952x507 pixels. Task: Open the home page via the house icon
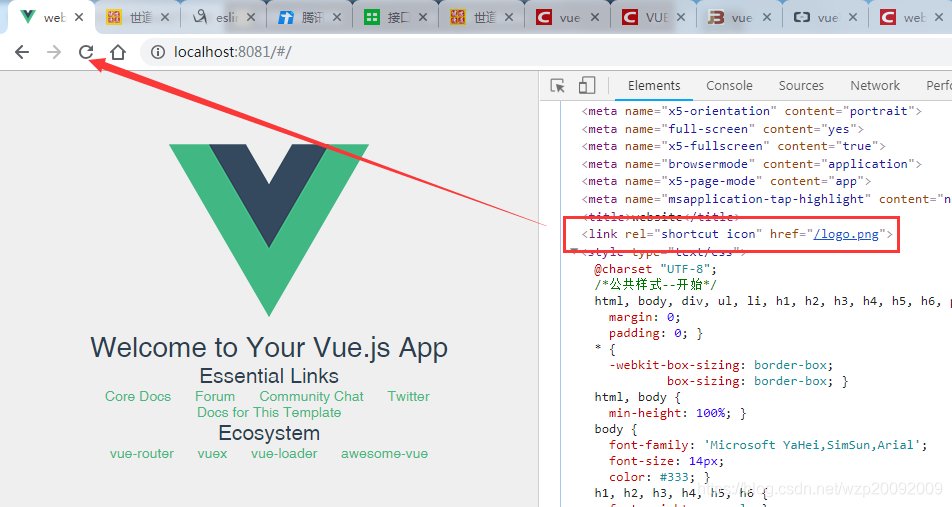(x=118, y=52)
